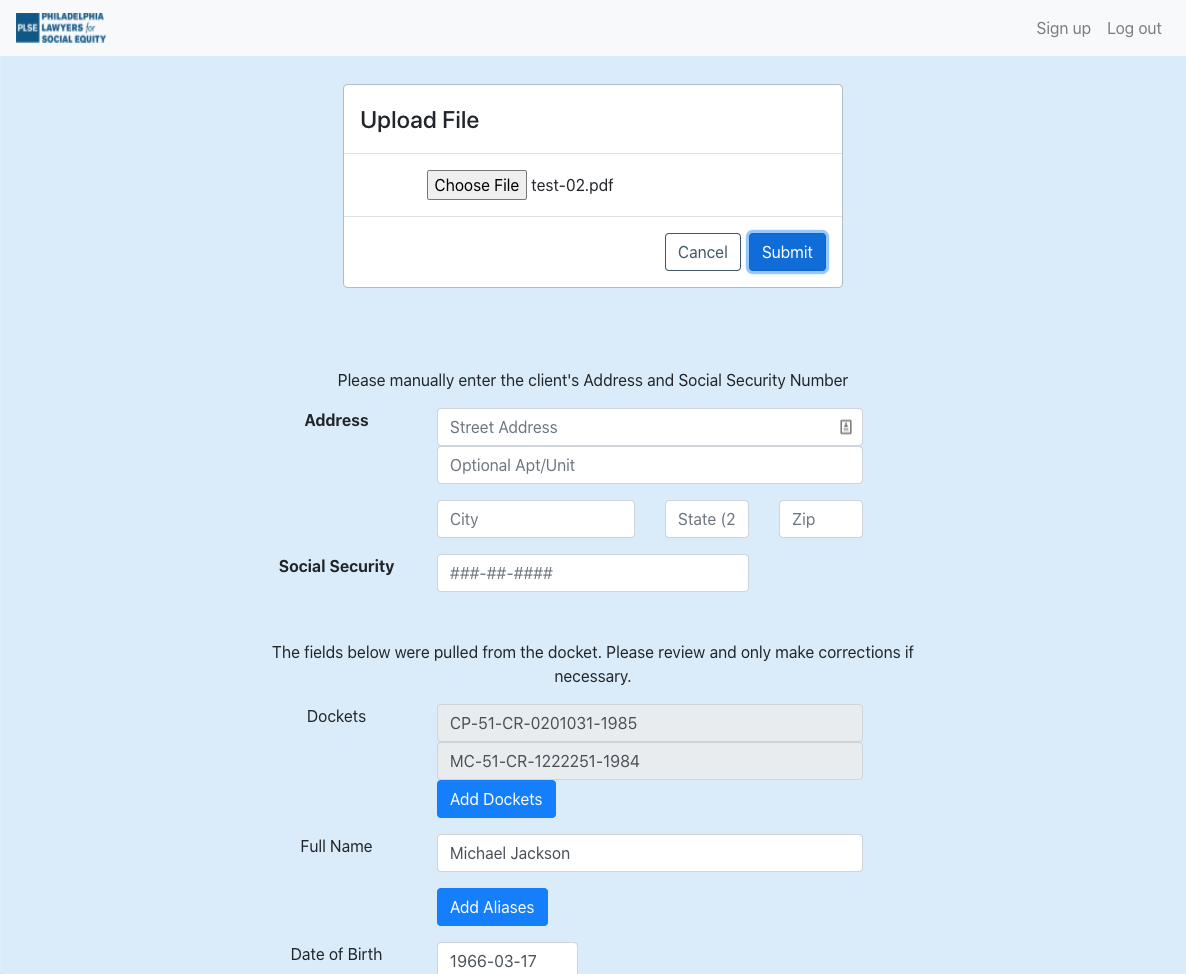1186x974 pixels.
Task: Click the Social Security number field
Action: pyautogui.click(x=592, y=573)
